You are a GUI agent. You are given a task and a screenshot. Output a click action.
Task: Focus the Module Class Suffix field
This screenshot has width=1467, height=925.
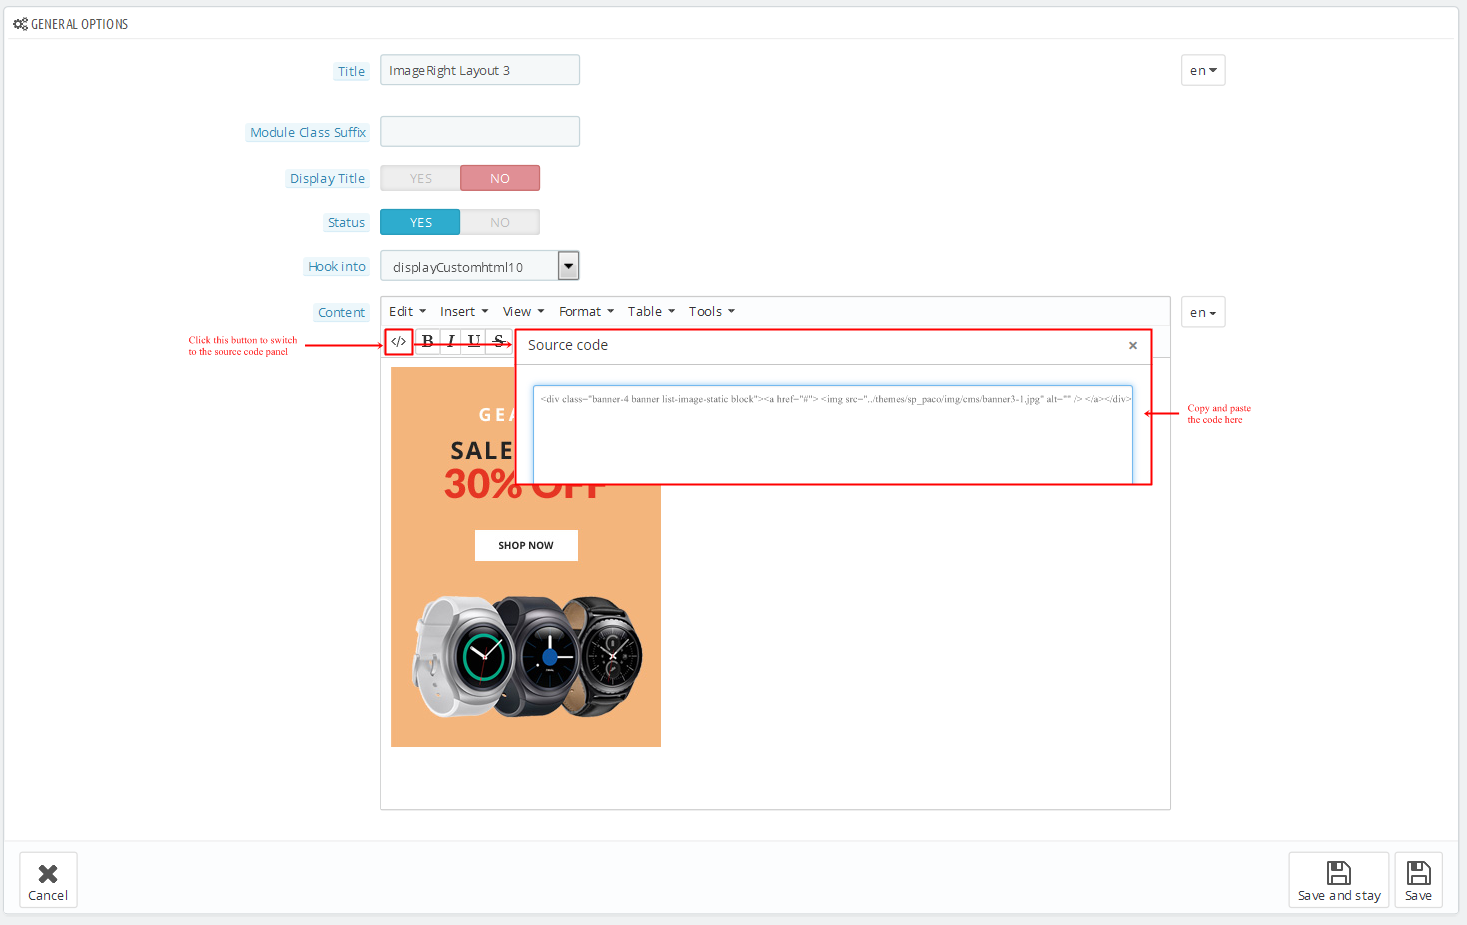click(480, 131)
